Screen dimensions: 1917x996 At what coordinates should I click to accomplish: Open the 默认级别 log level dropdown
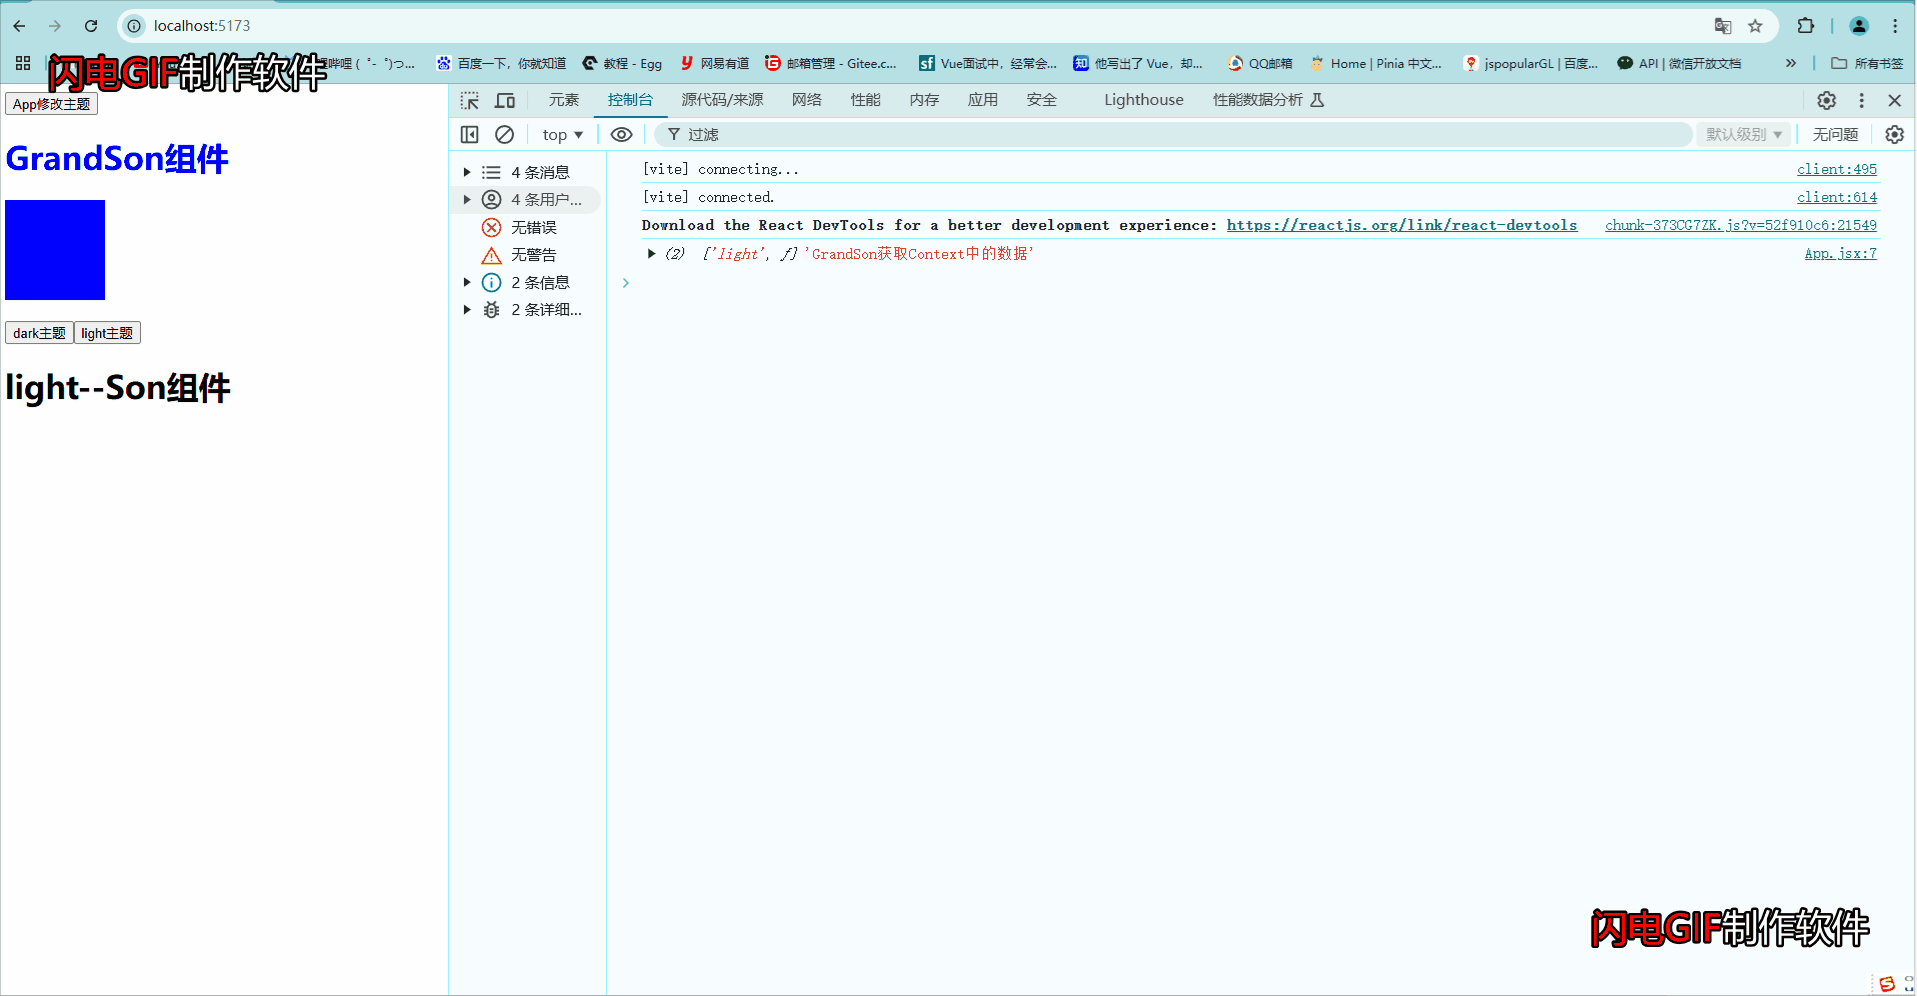click(1743, 134)
